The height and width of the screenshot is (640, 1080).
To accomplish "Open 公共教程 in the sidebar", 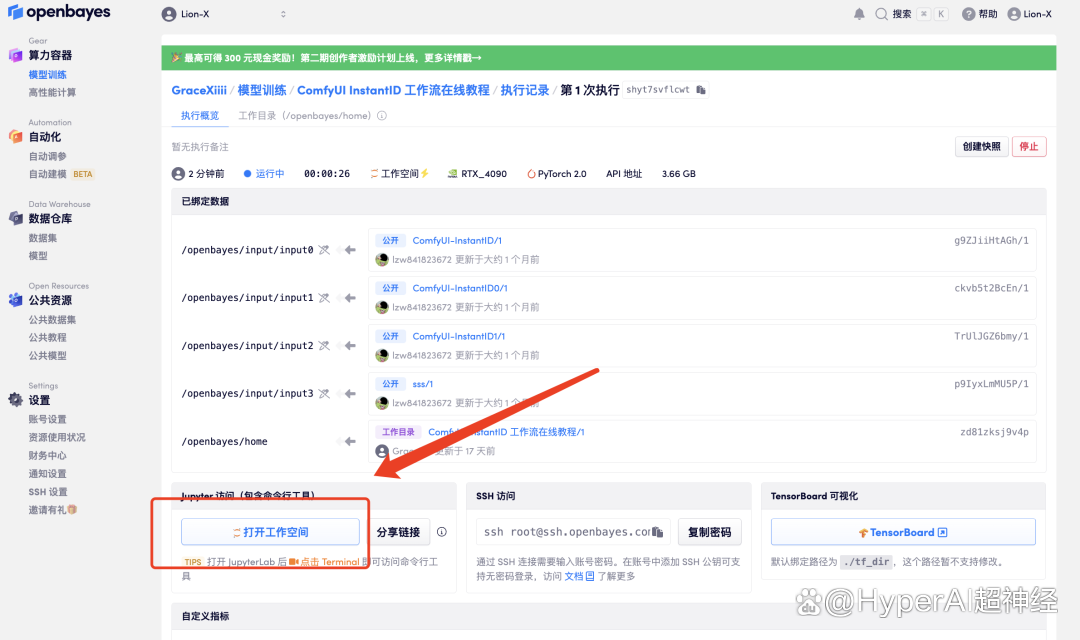I will (x=48, y=338).
